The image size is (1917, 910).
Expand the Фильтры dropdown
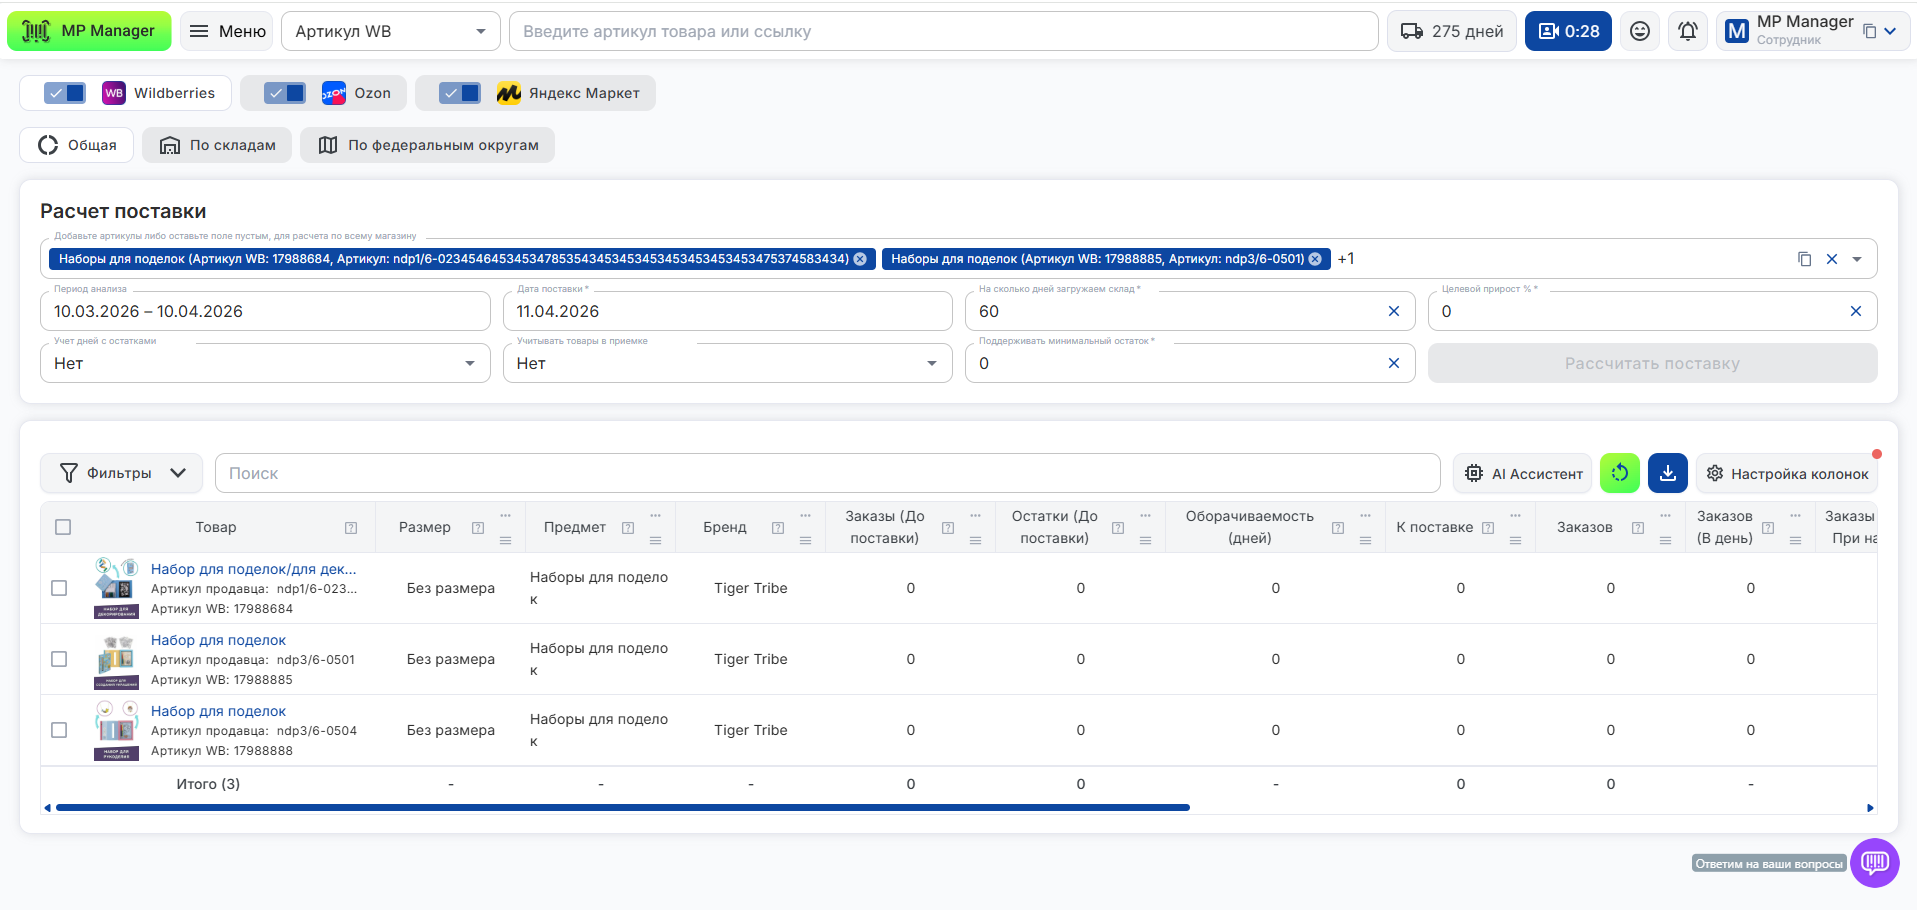coord(122,473)
